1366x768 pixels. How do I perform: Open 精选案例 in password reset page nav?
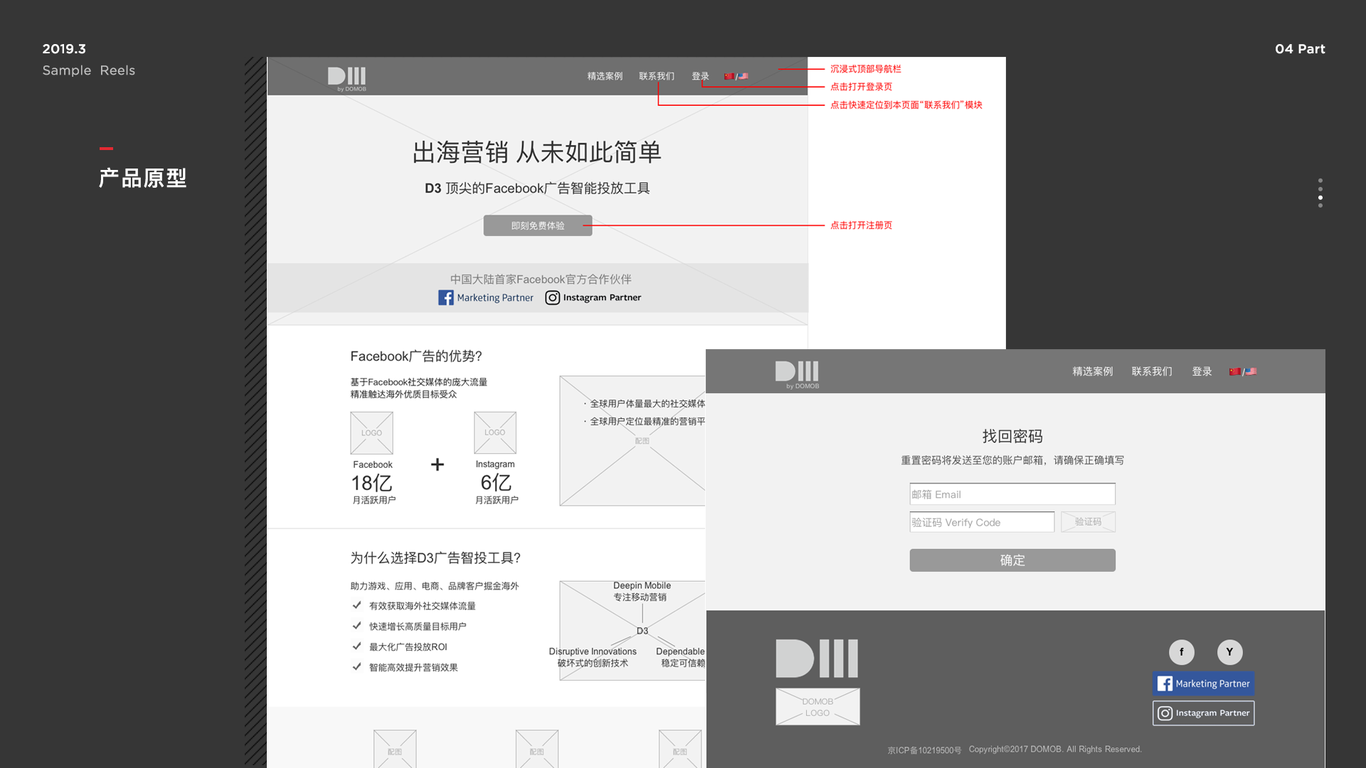click(1093, 371)
